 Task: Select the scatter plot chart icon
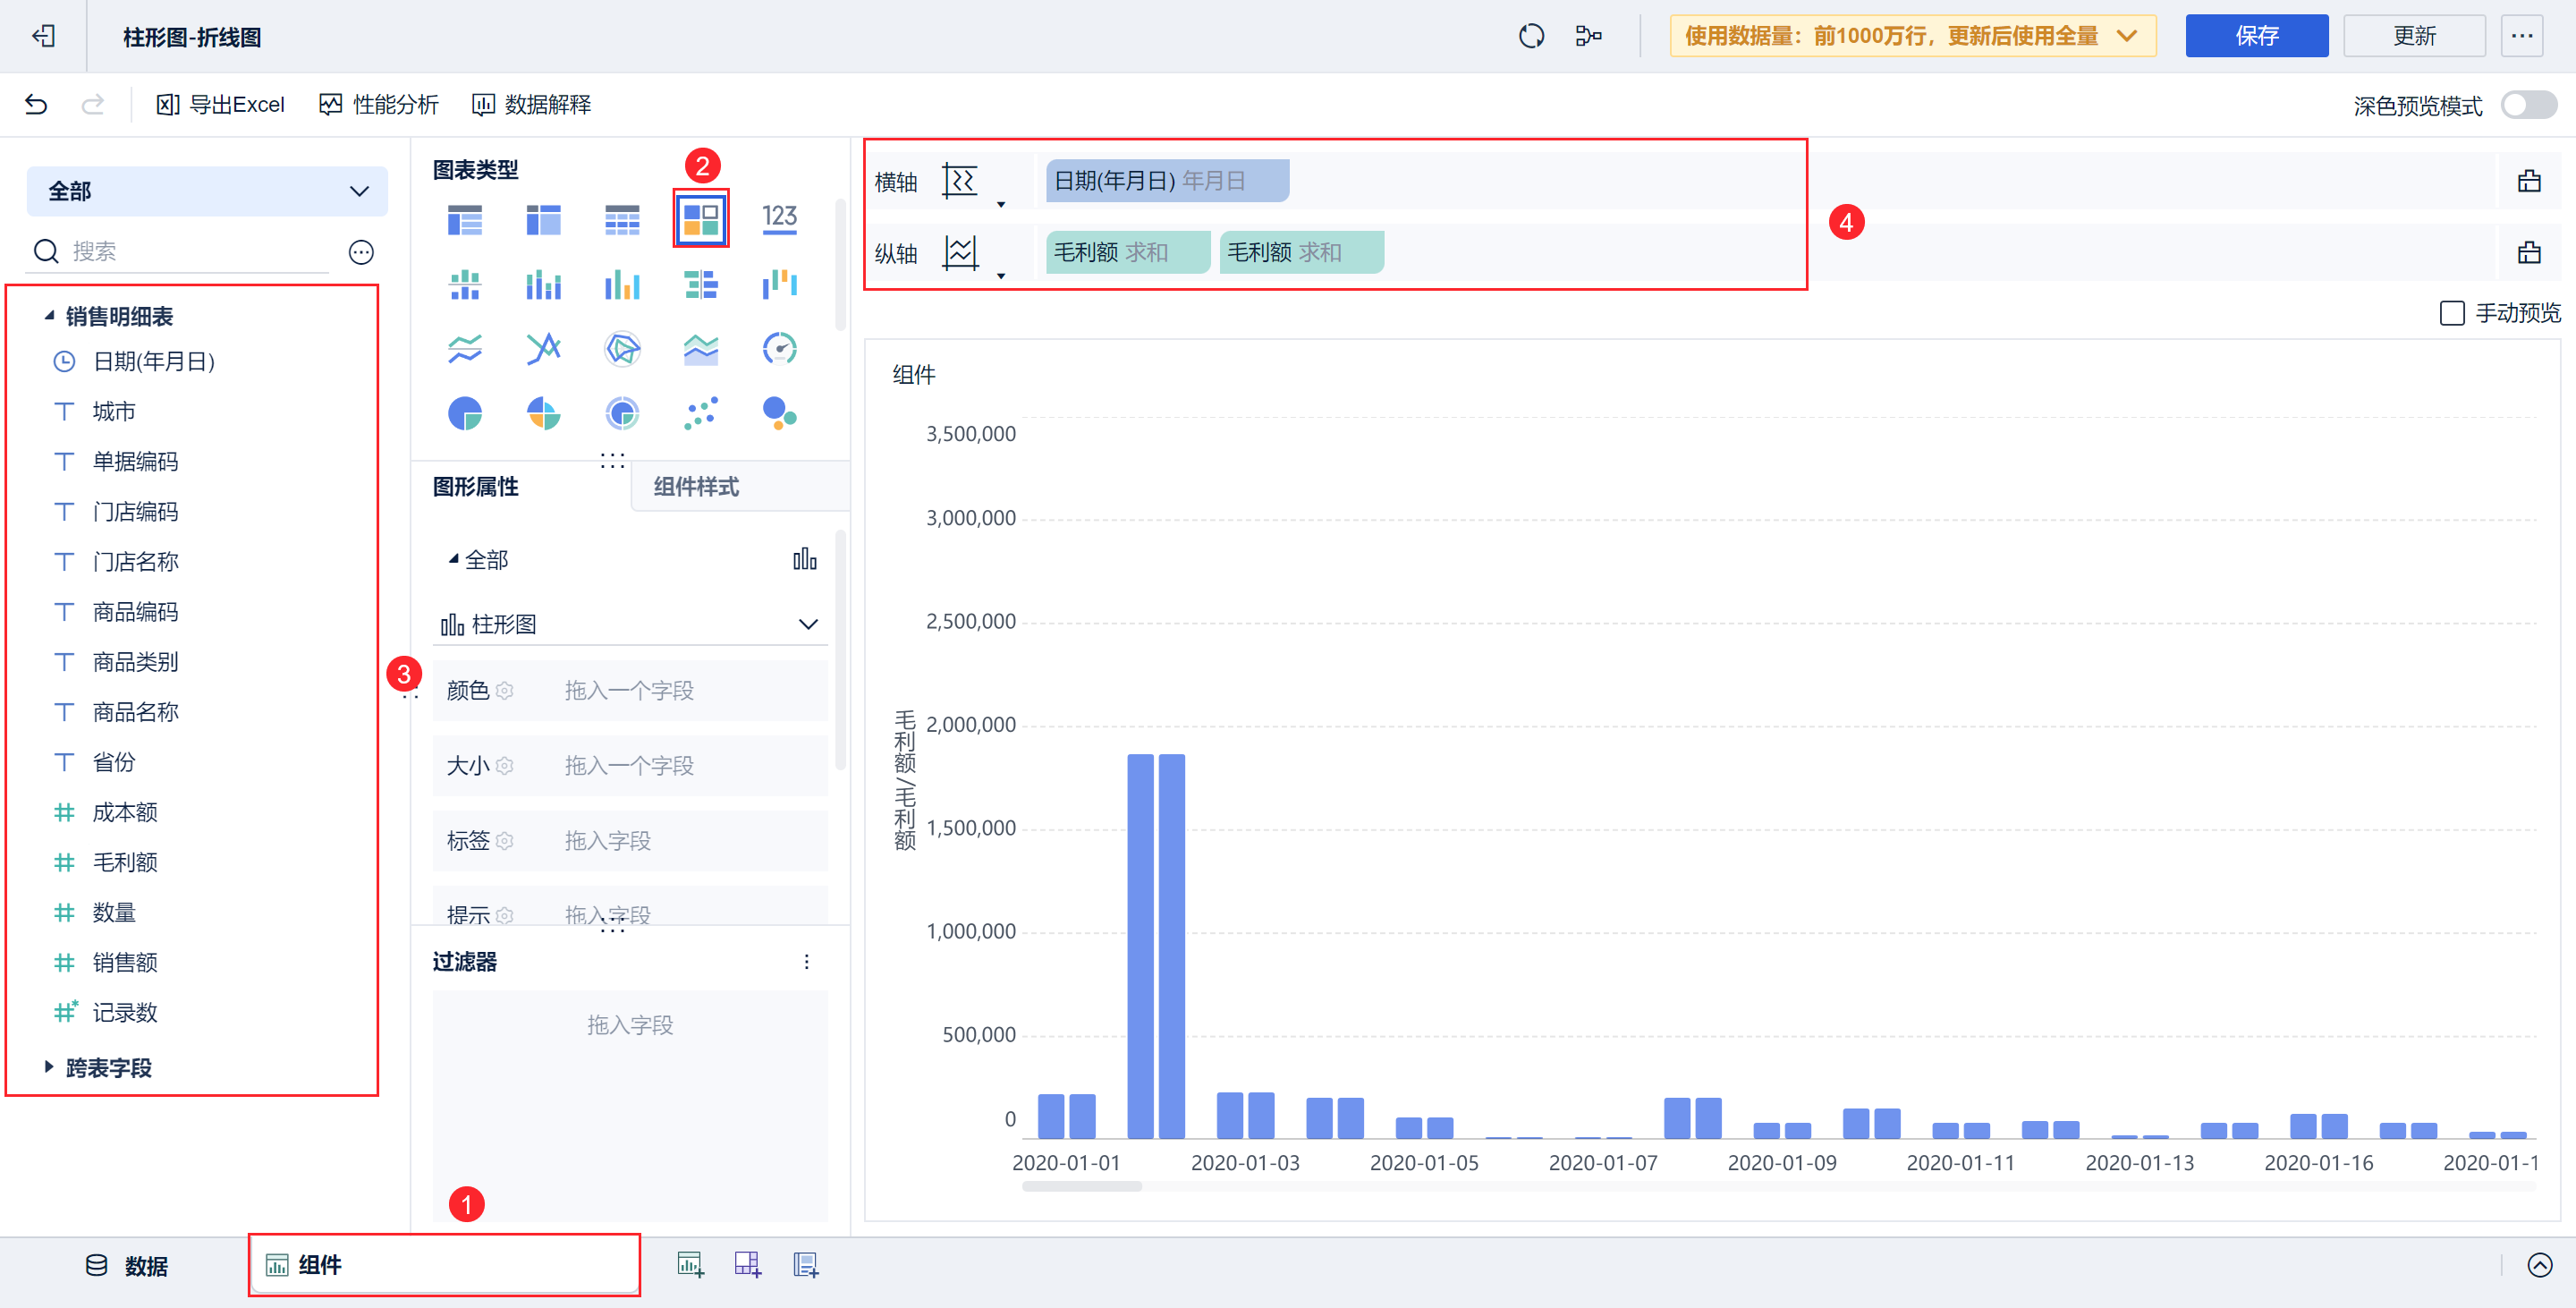pyautogui.click(x=700, y=413)
